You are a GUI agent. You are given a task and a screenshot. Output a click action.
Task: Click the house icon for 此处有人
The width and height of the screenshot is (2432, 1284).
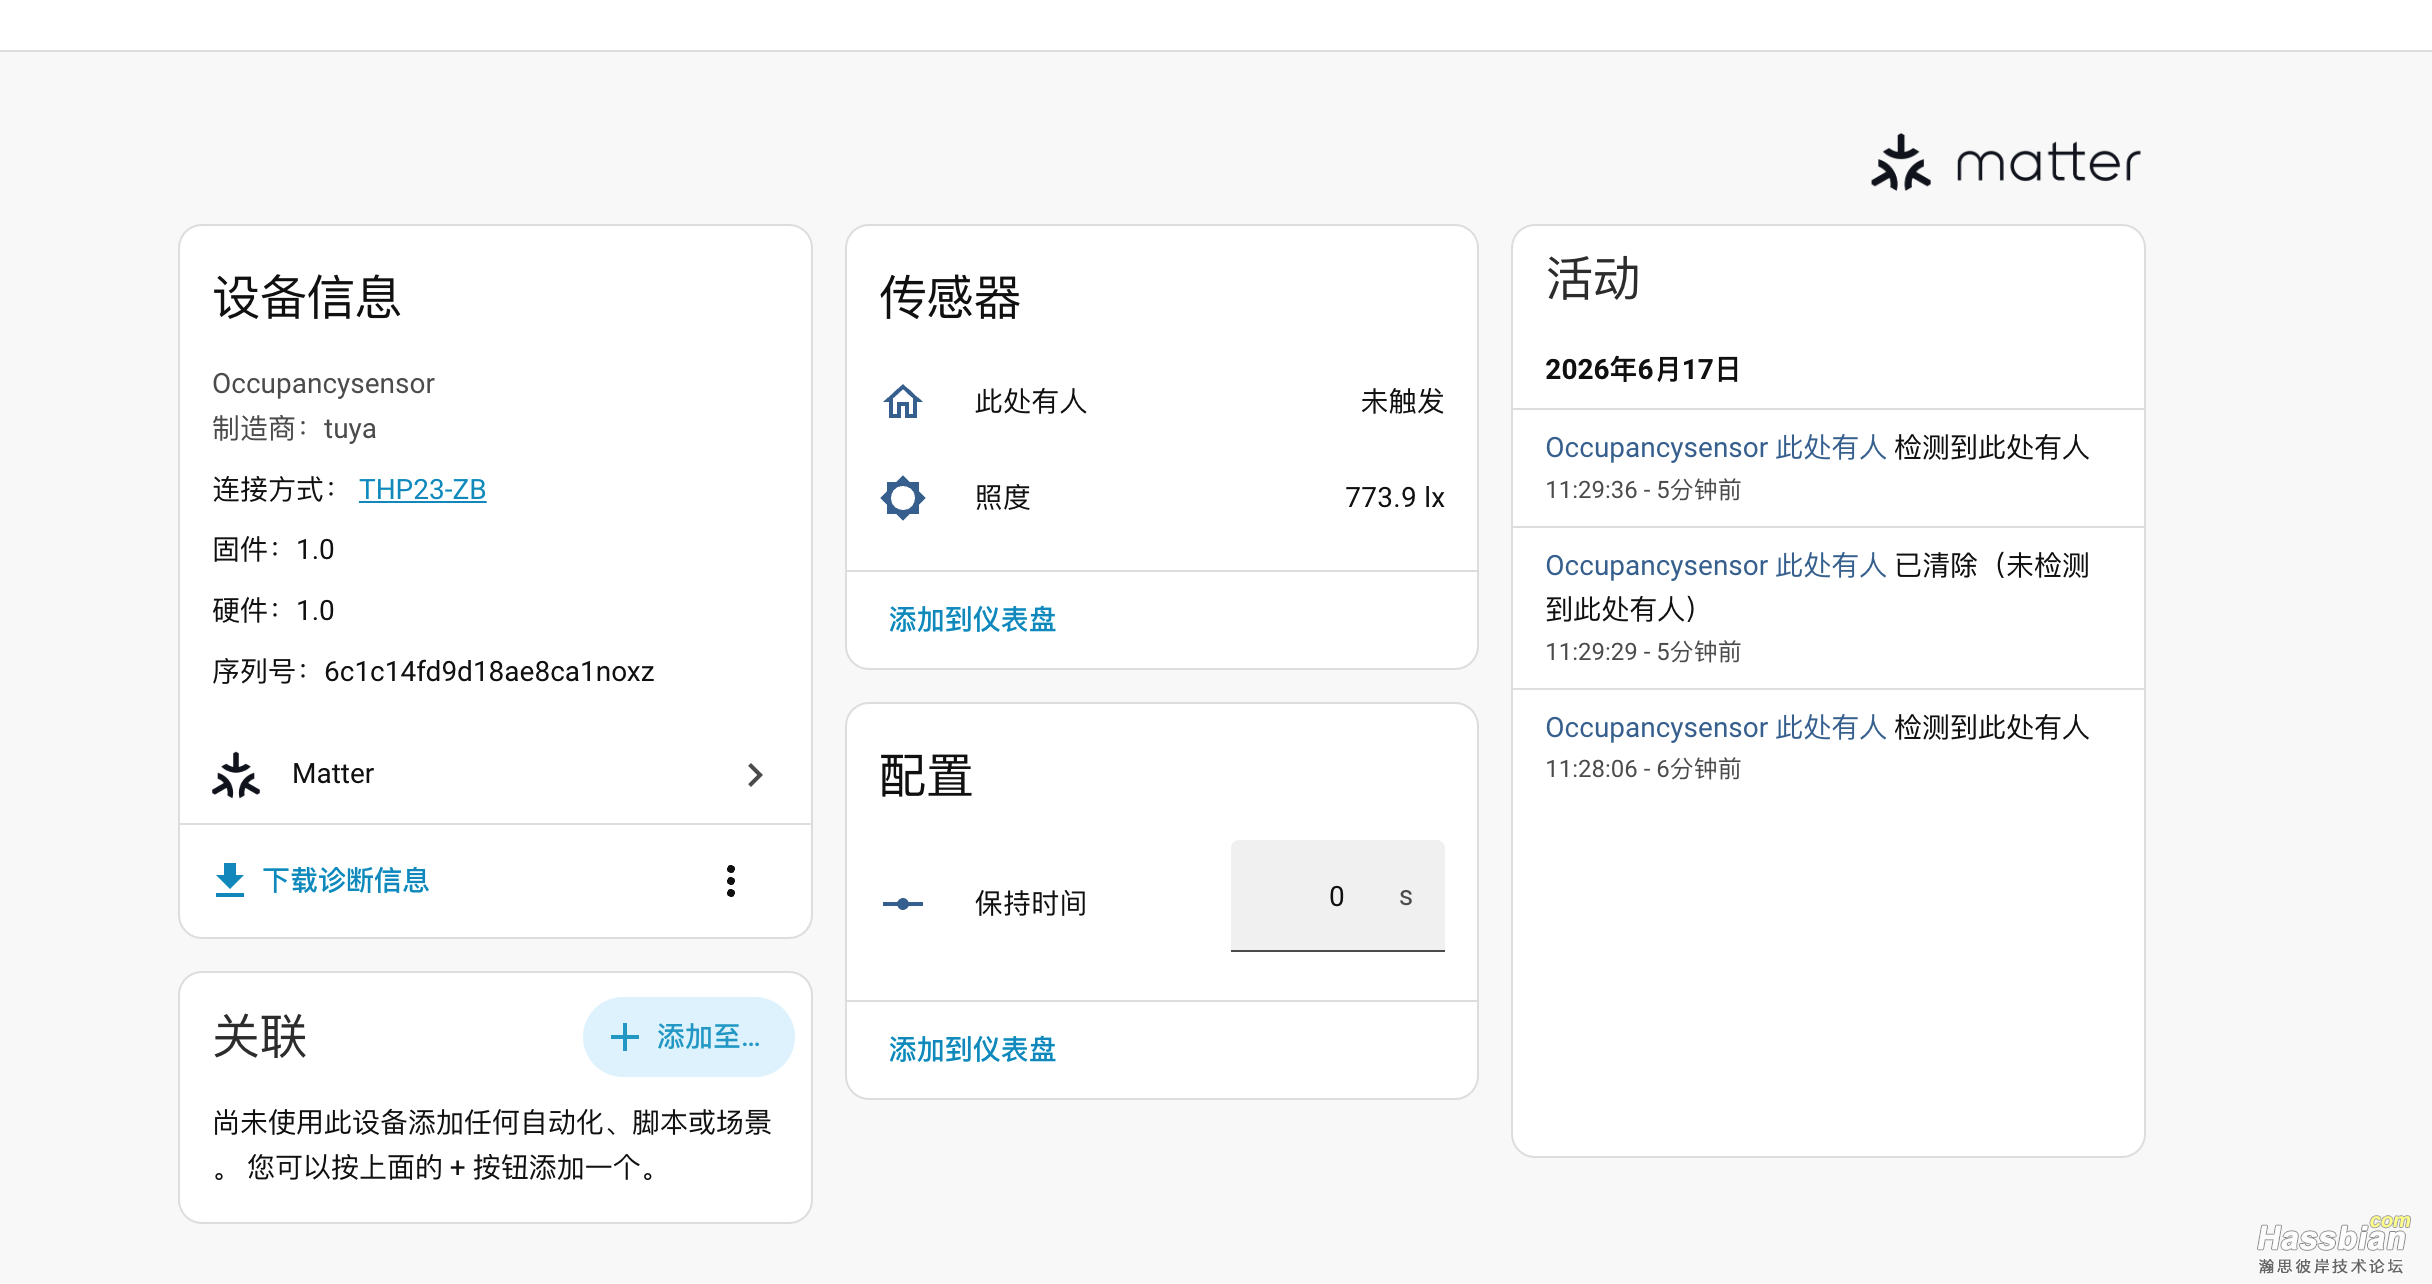[x=903, y=402]
